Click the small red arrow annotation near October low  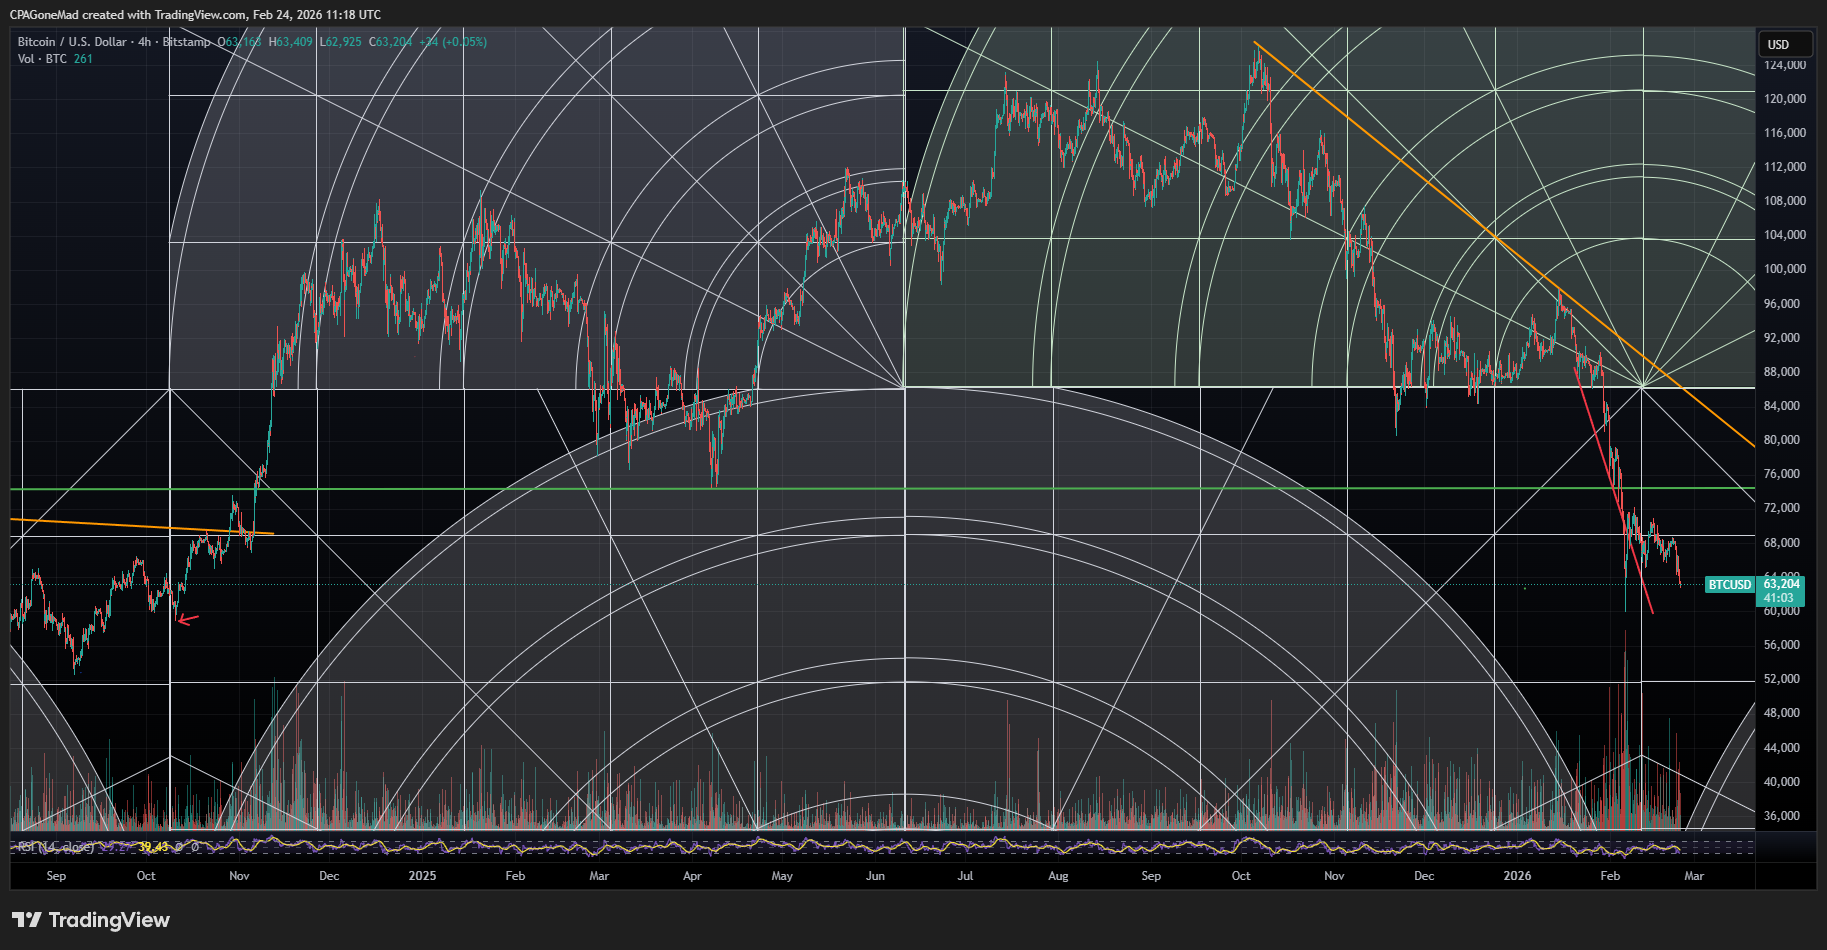[x=186, y=619]
